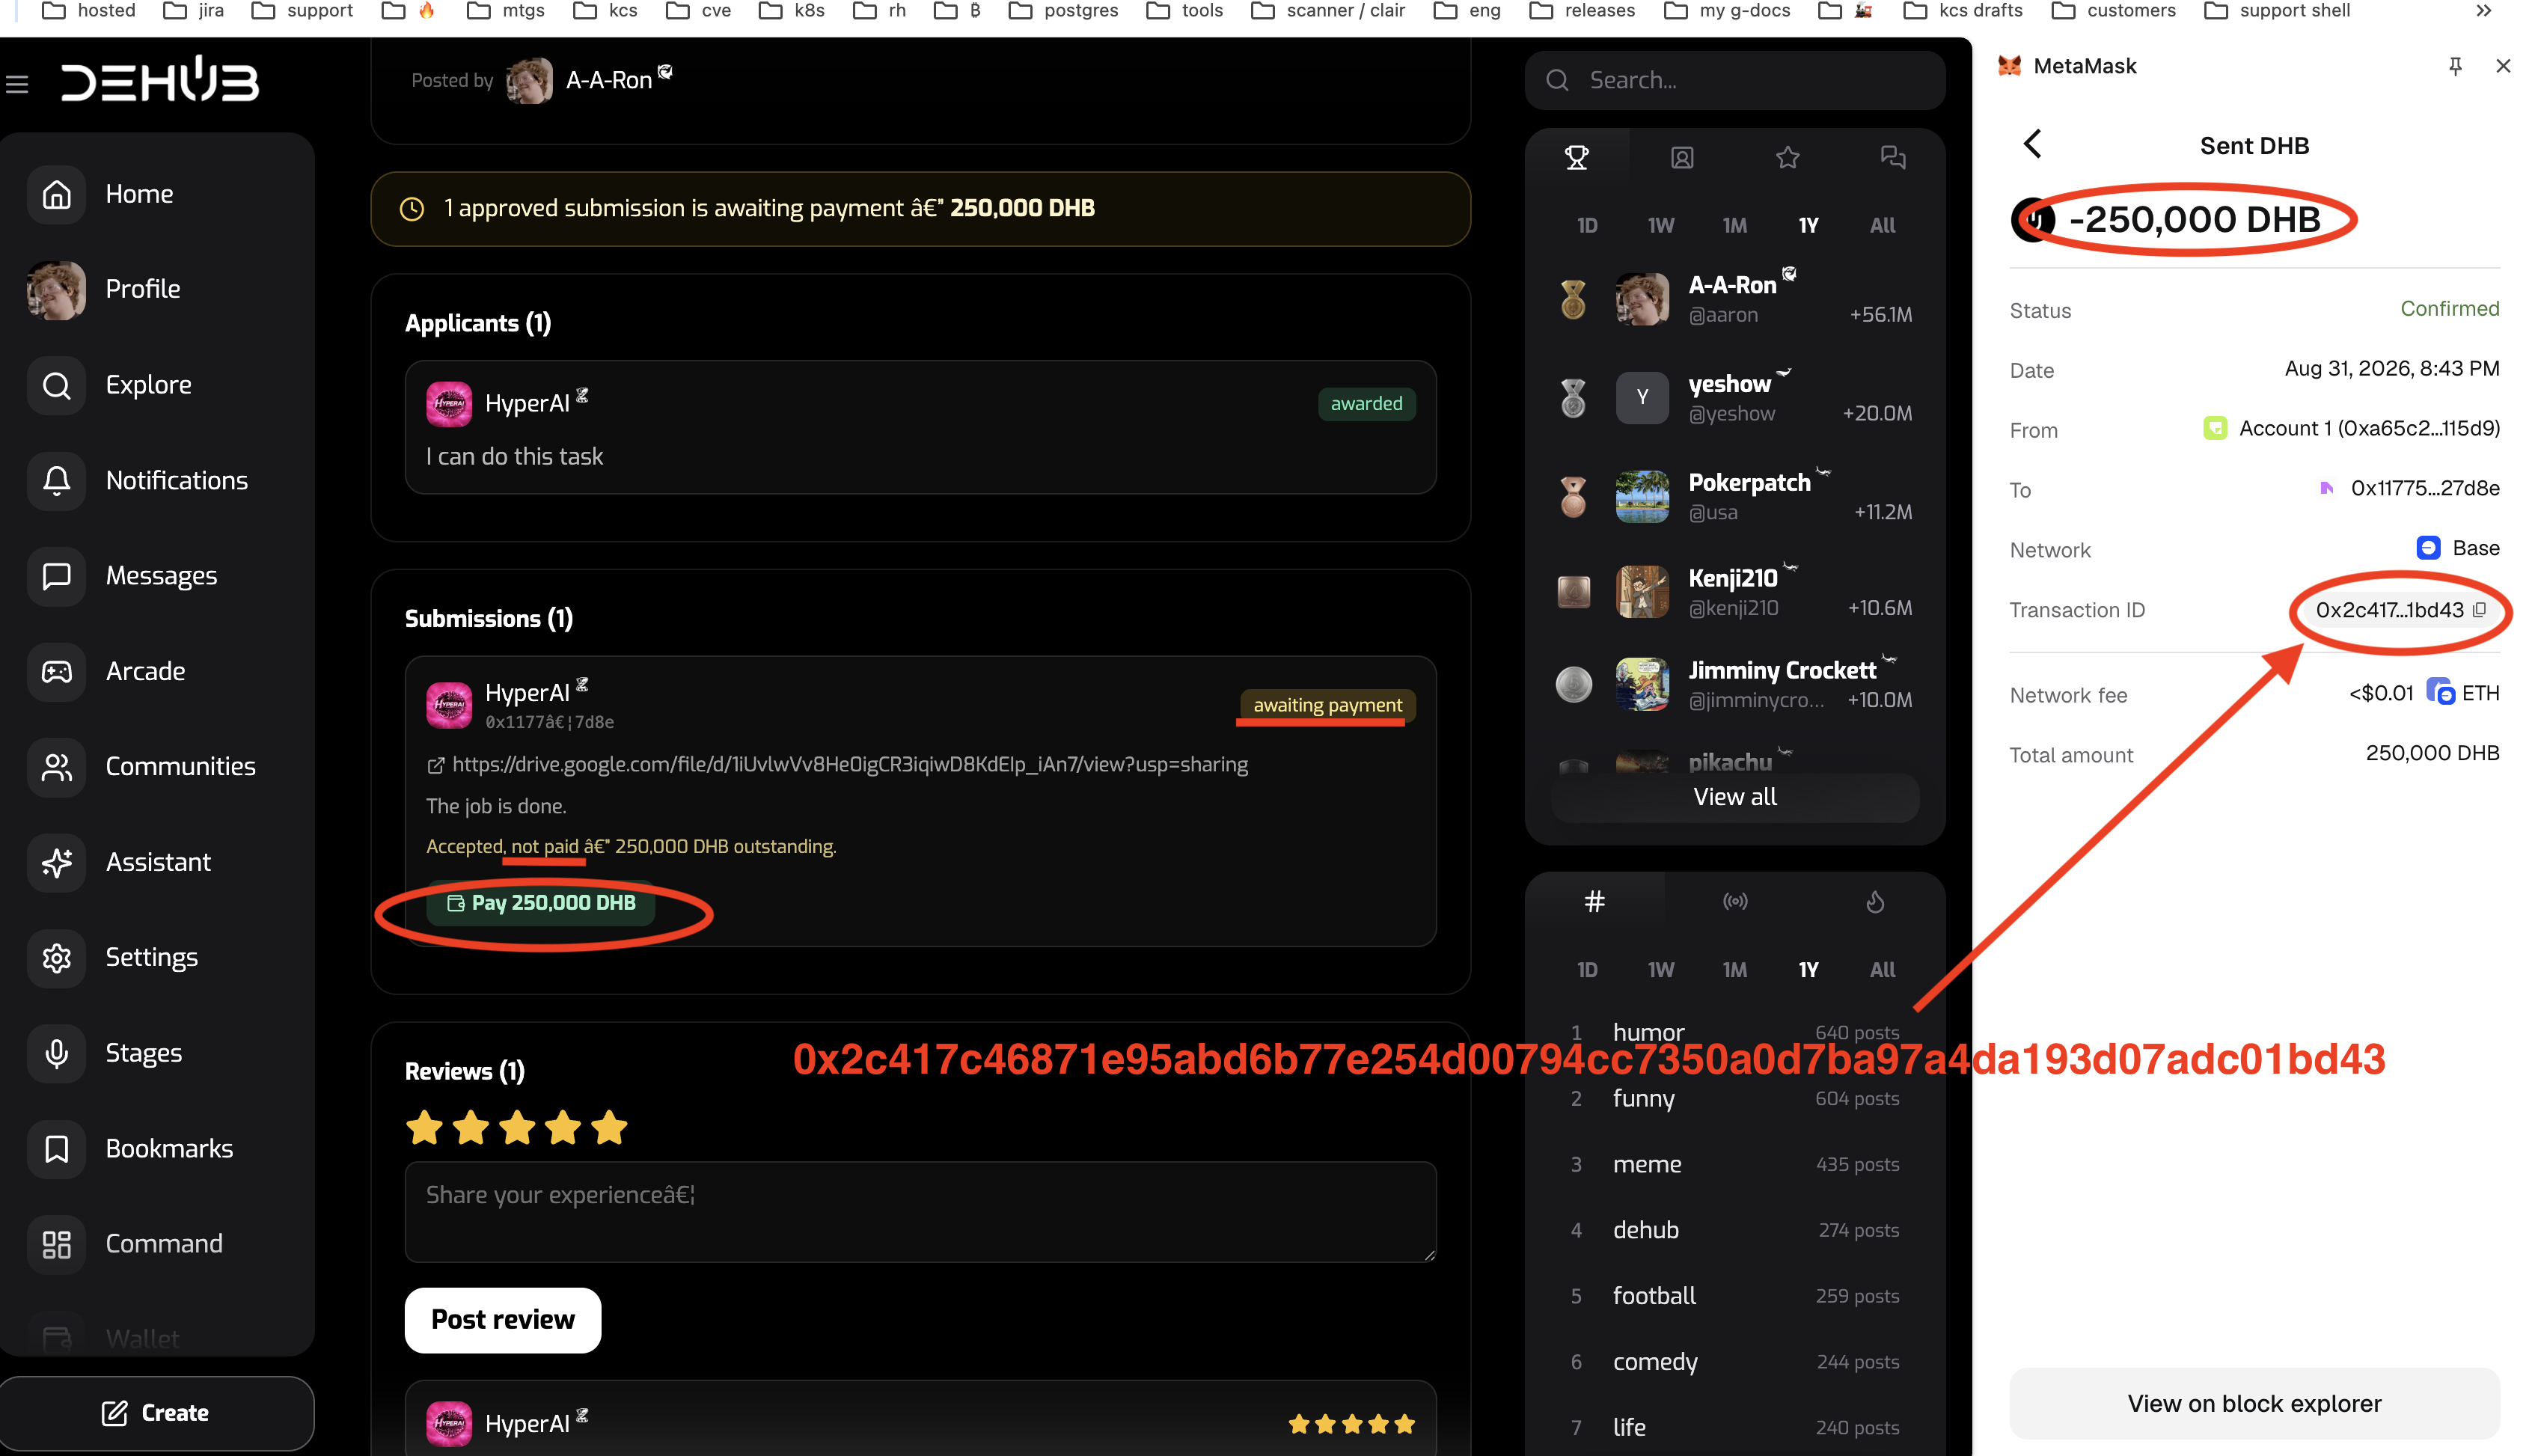This screenshot has height=1456, width=2538.
Task: Open the Profile avatar in sidebar
Action: (57, 290)
